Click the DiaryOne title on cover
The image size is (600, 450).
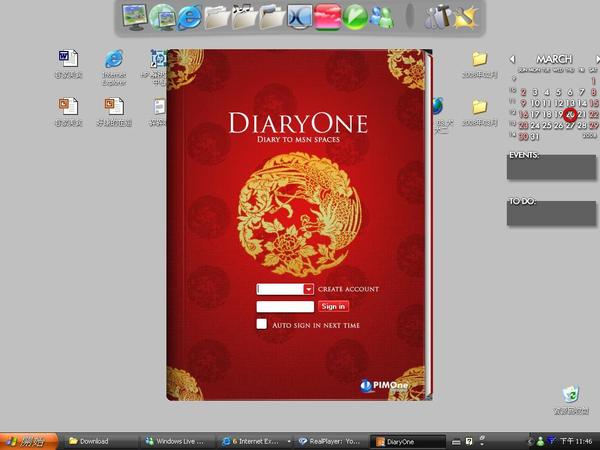point(298,123)
